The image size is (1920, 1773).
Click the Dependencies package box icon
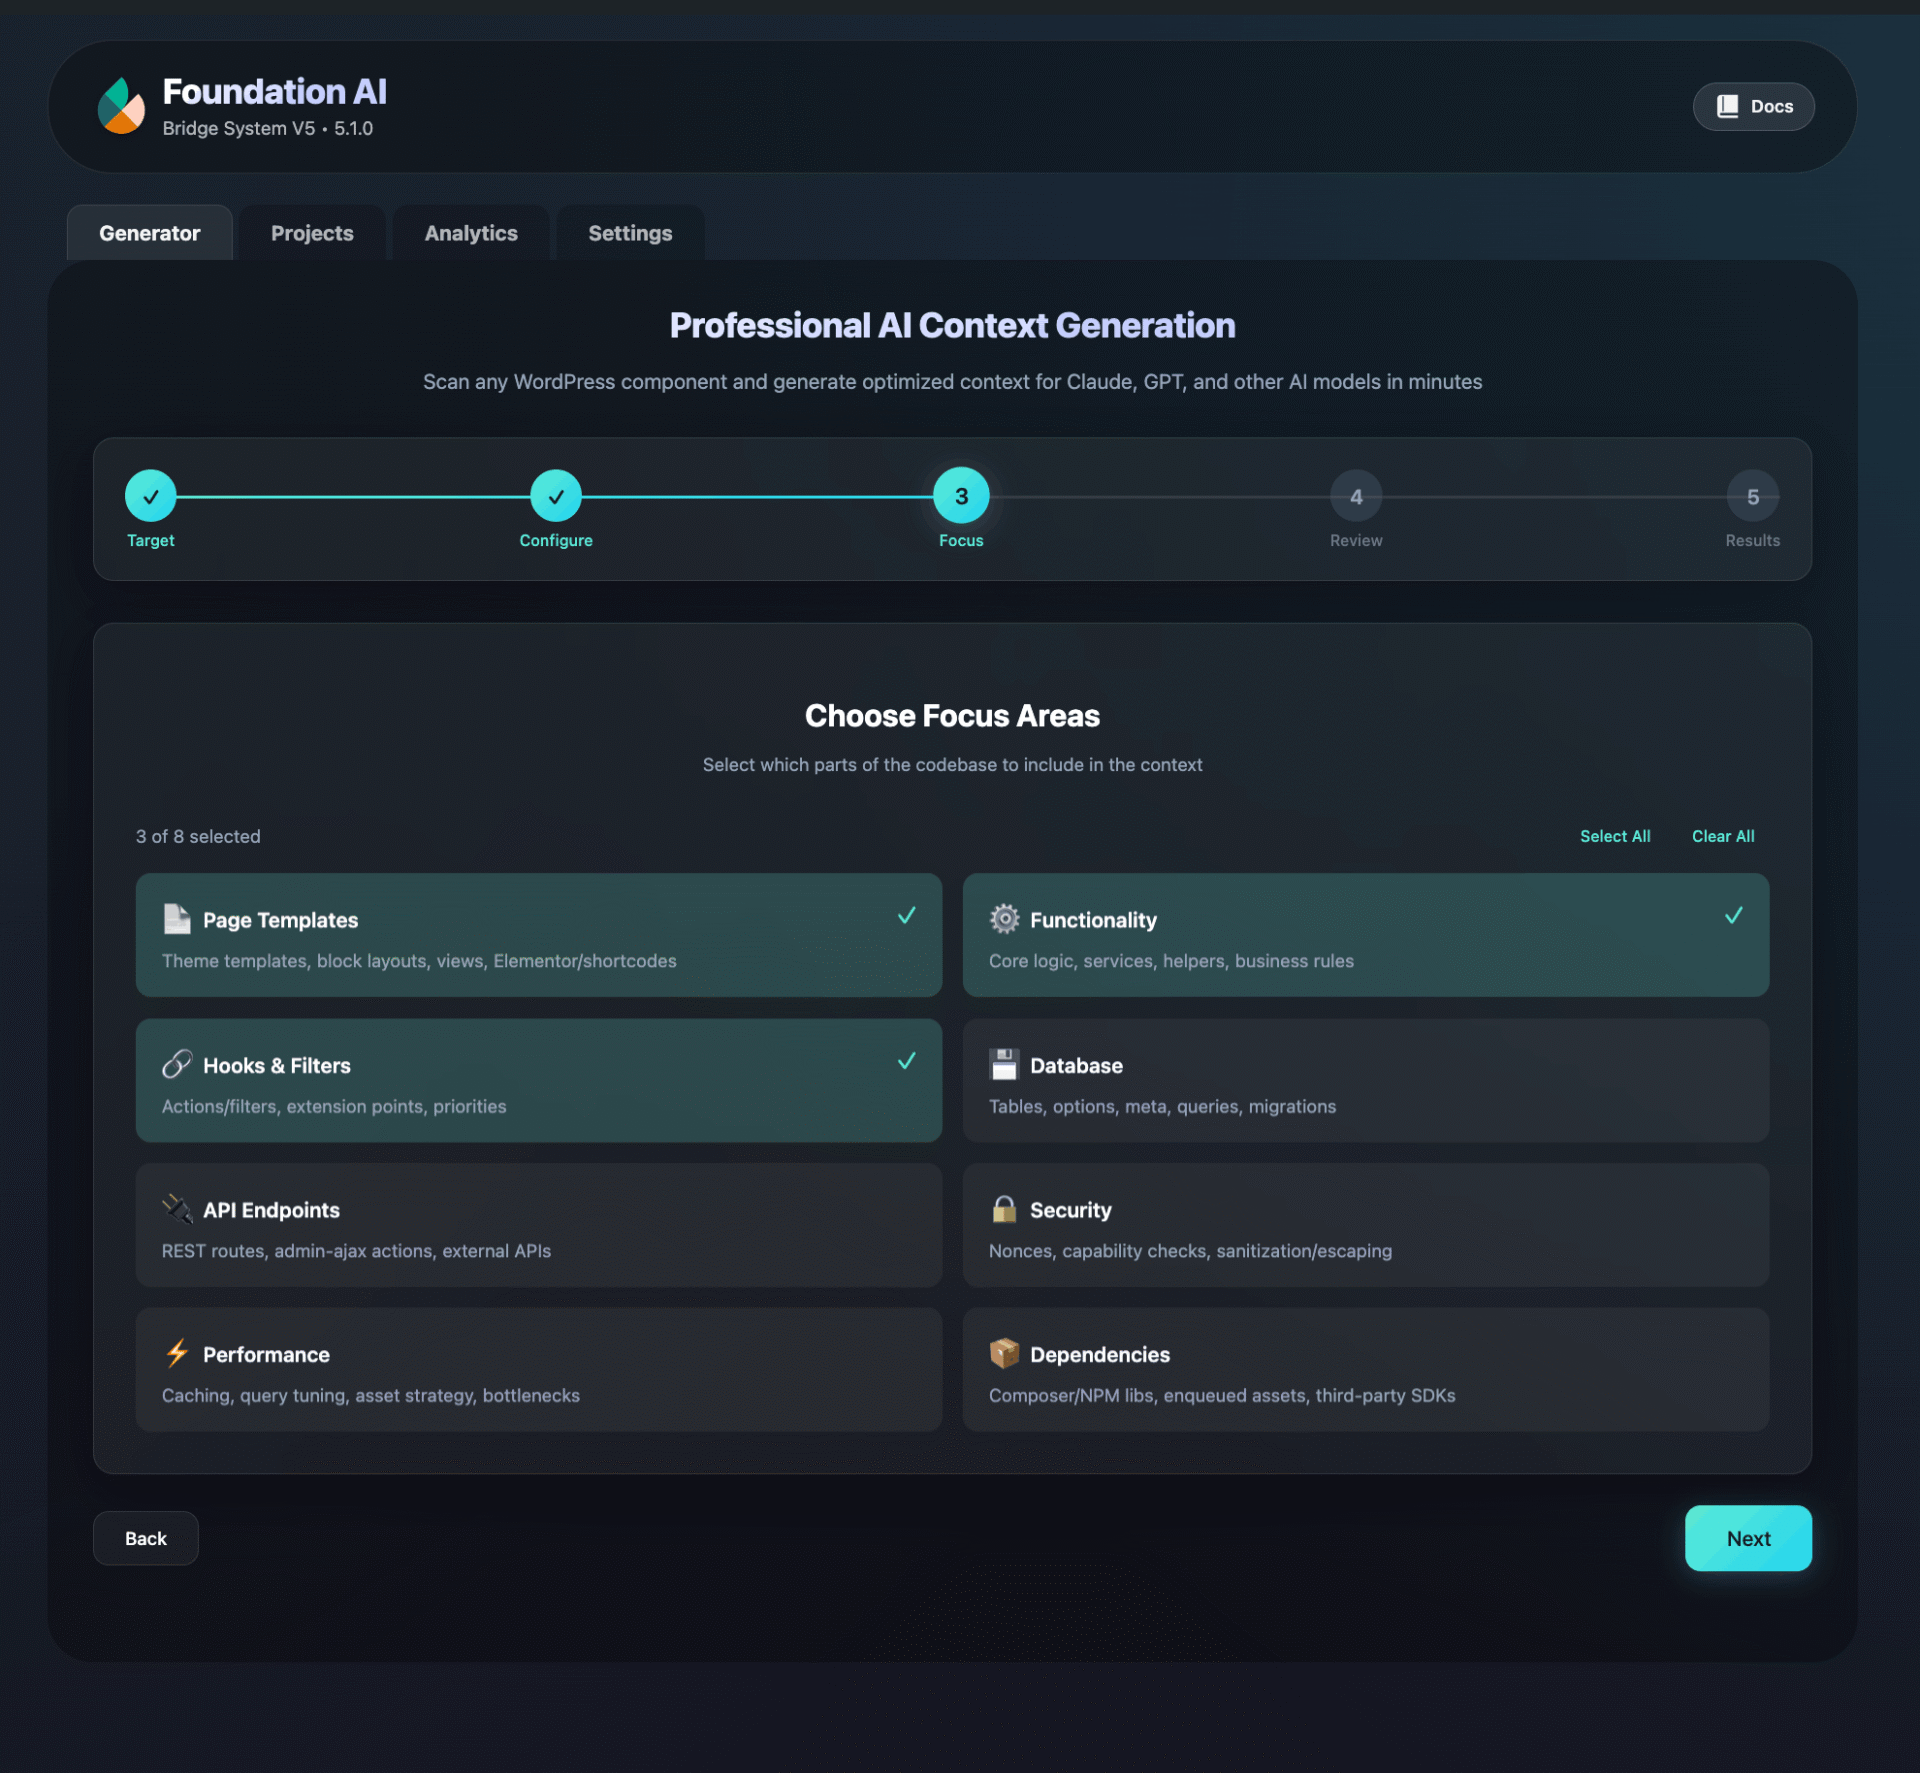click(1004, 1353)
